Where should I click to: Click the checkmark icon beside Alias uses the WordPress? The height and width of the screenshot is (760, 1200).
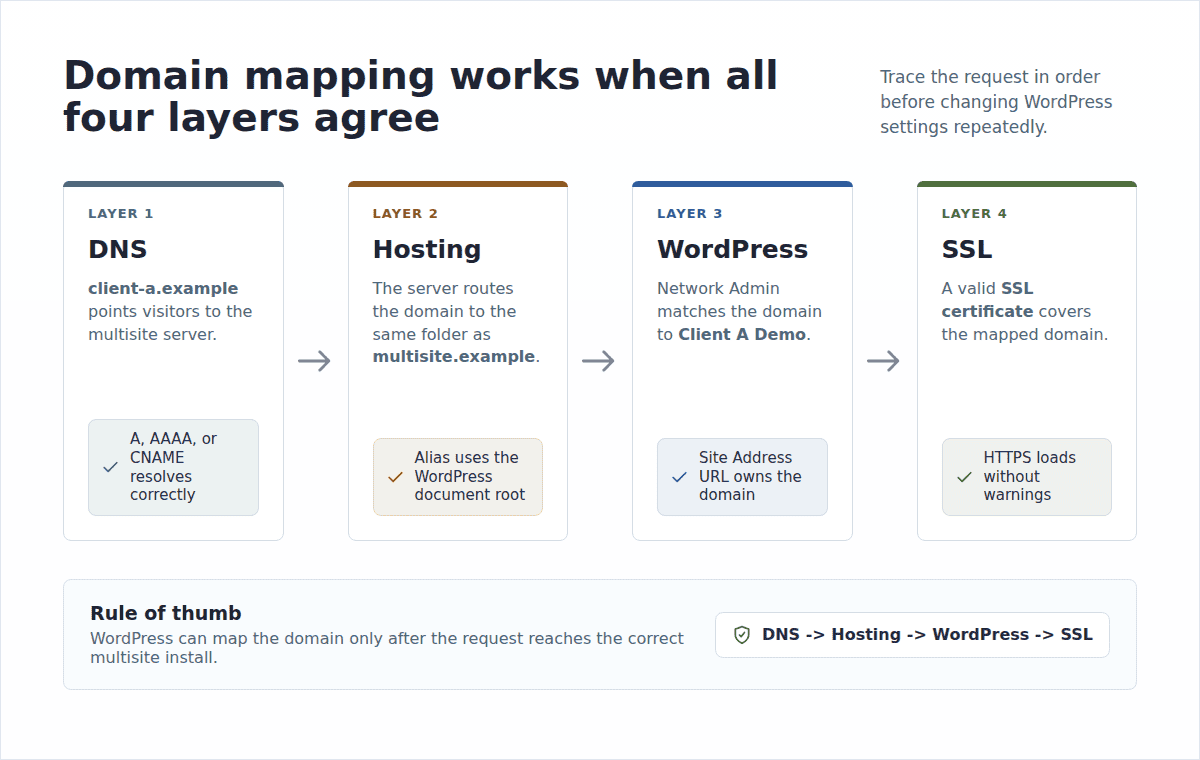point(395,477)
